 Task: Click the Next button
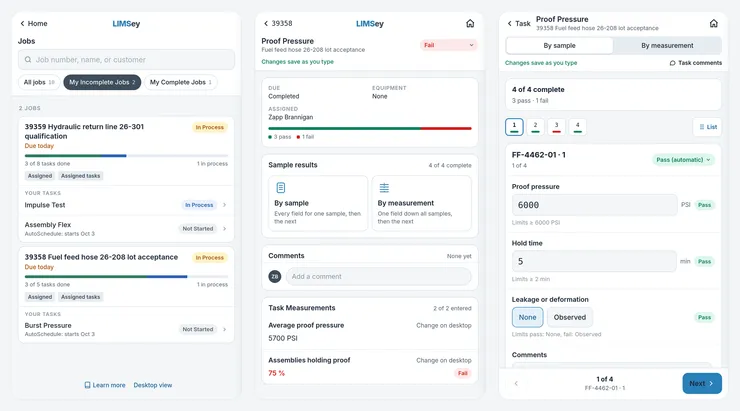(x=702, y=384)
